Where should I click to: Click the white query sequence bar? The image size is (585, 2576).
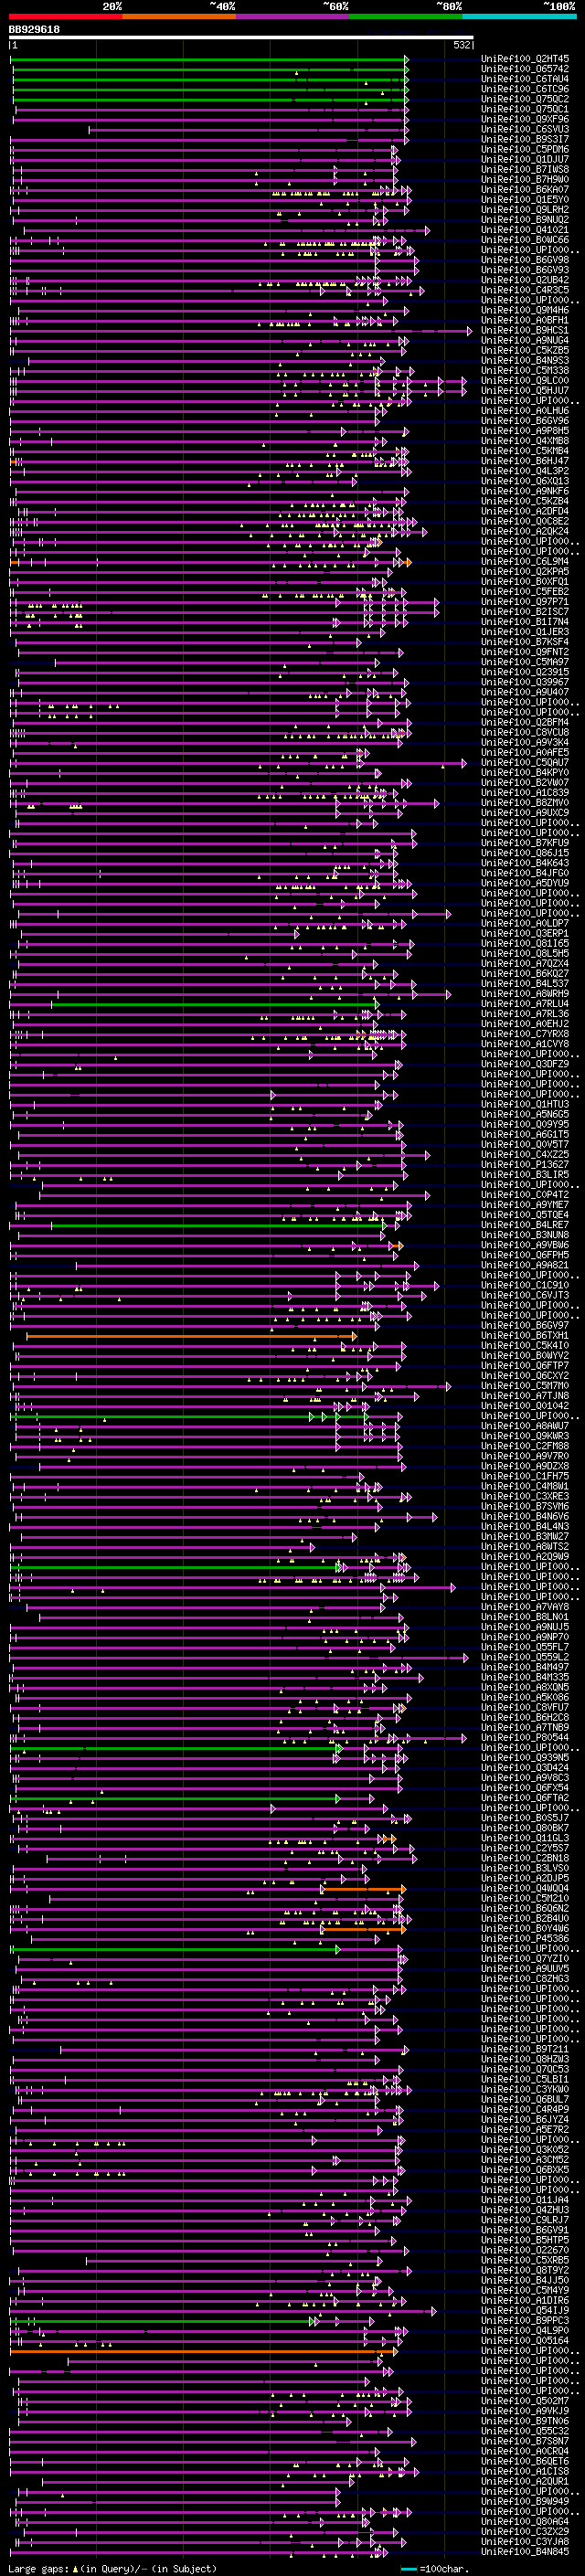click(x=241, y=38)
